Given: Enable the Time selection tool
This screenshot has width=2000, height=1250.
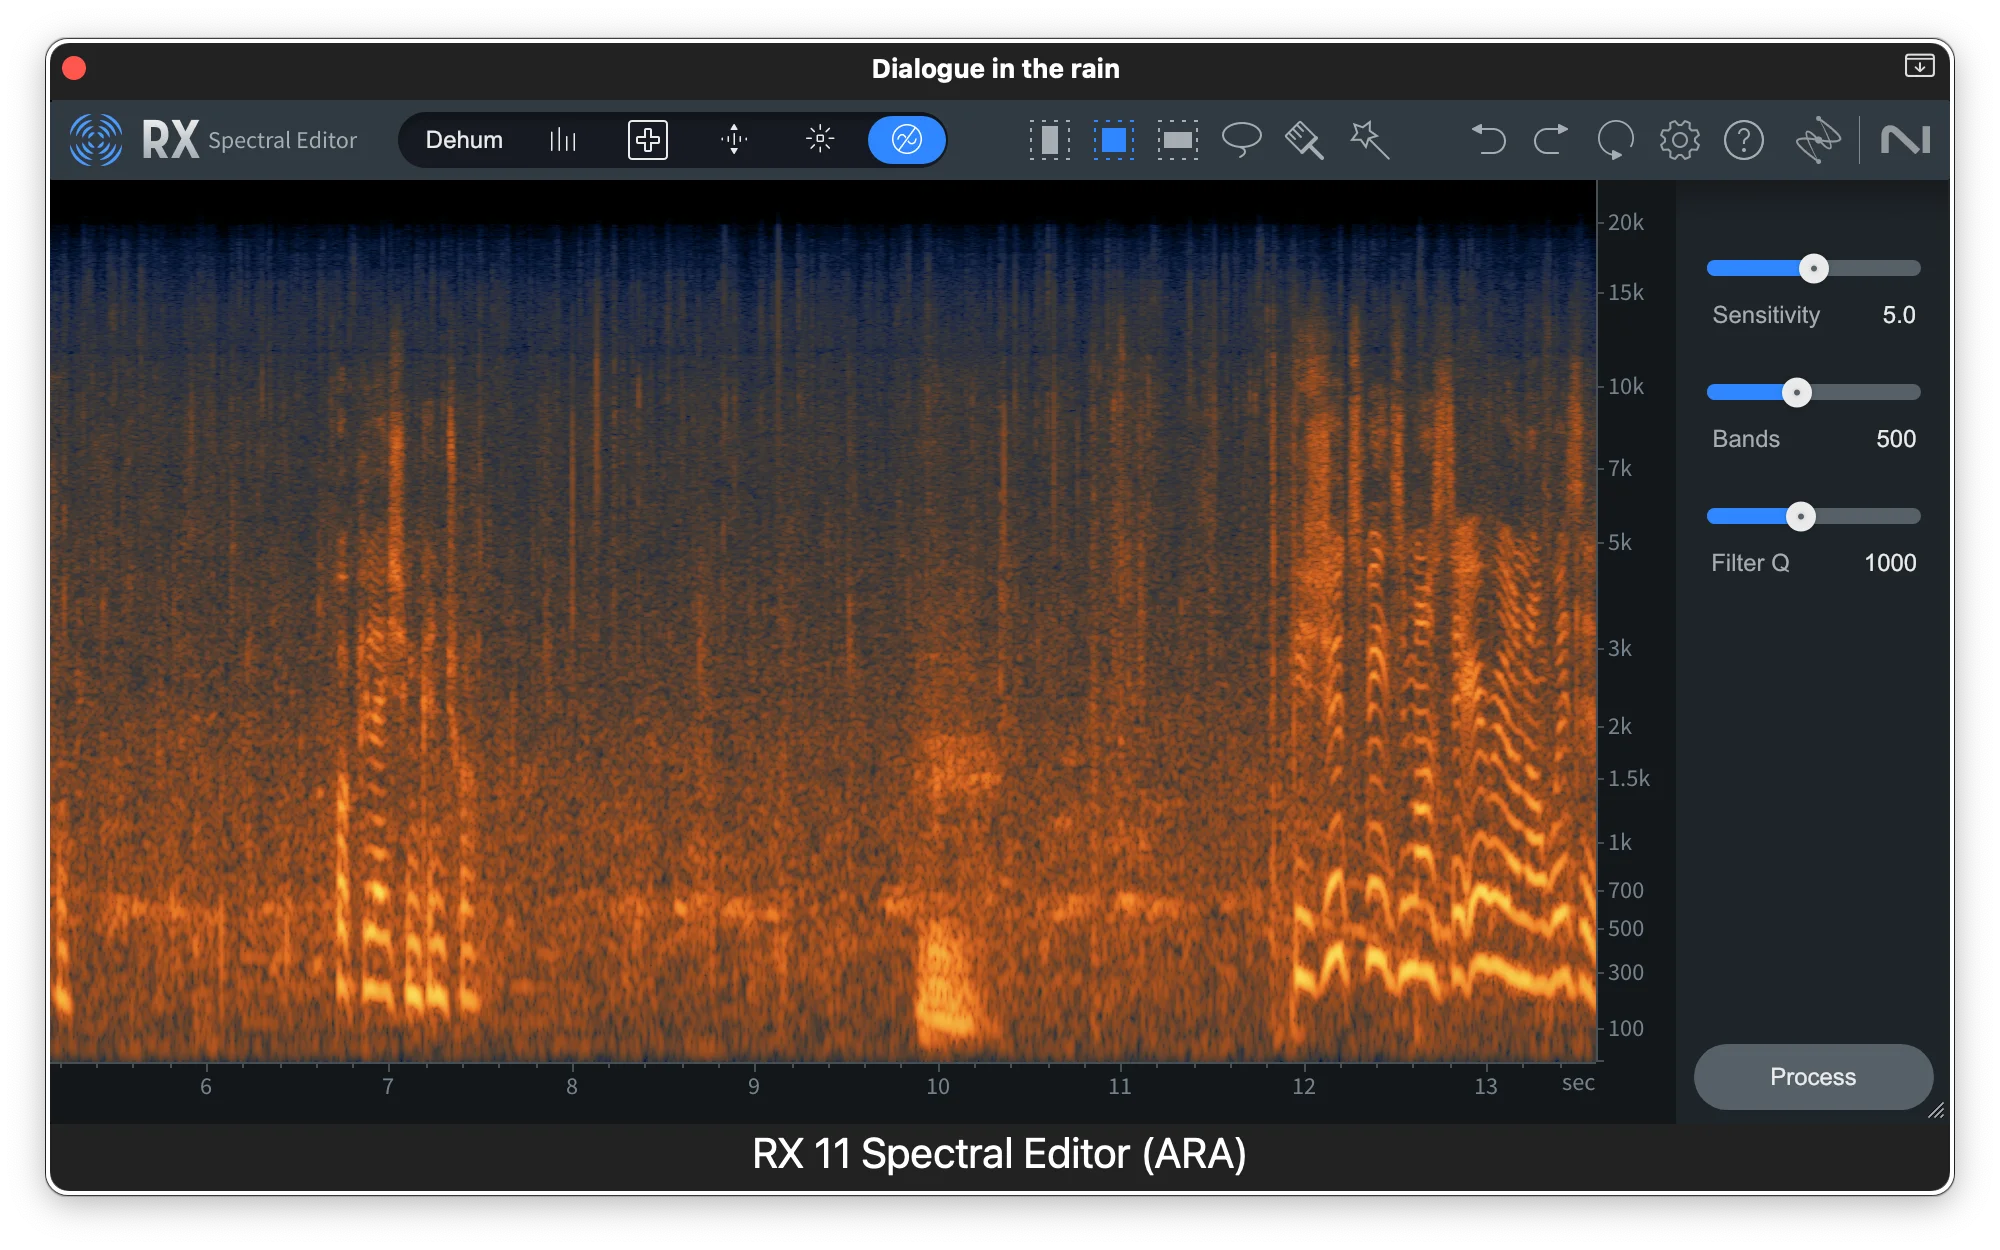Looking at the screenshot, I should pos(1049,140).
